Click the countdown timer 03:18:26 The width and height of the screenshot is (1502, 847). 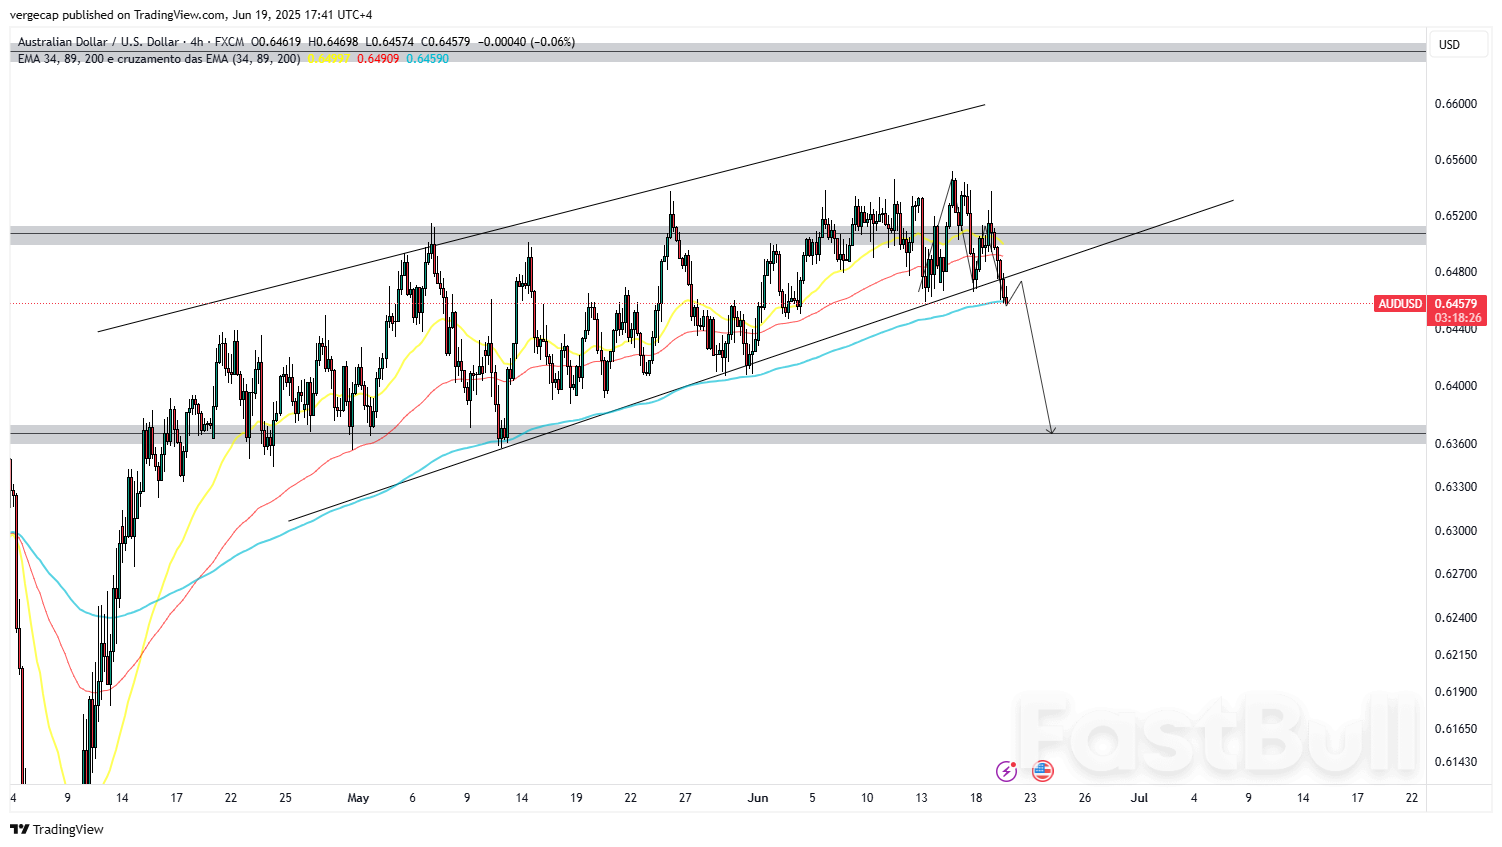1457,318
